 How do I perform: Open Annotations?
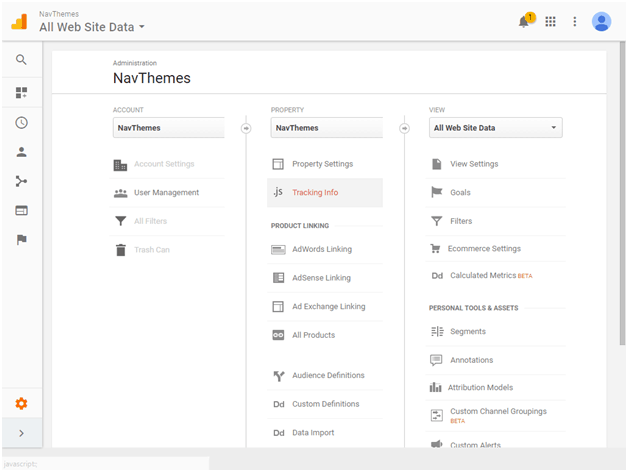471,360
